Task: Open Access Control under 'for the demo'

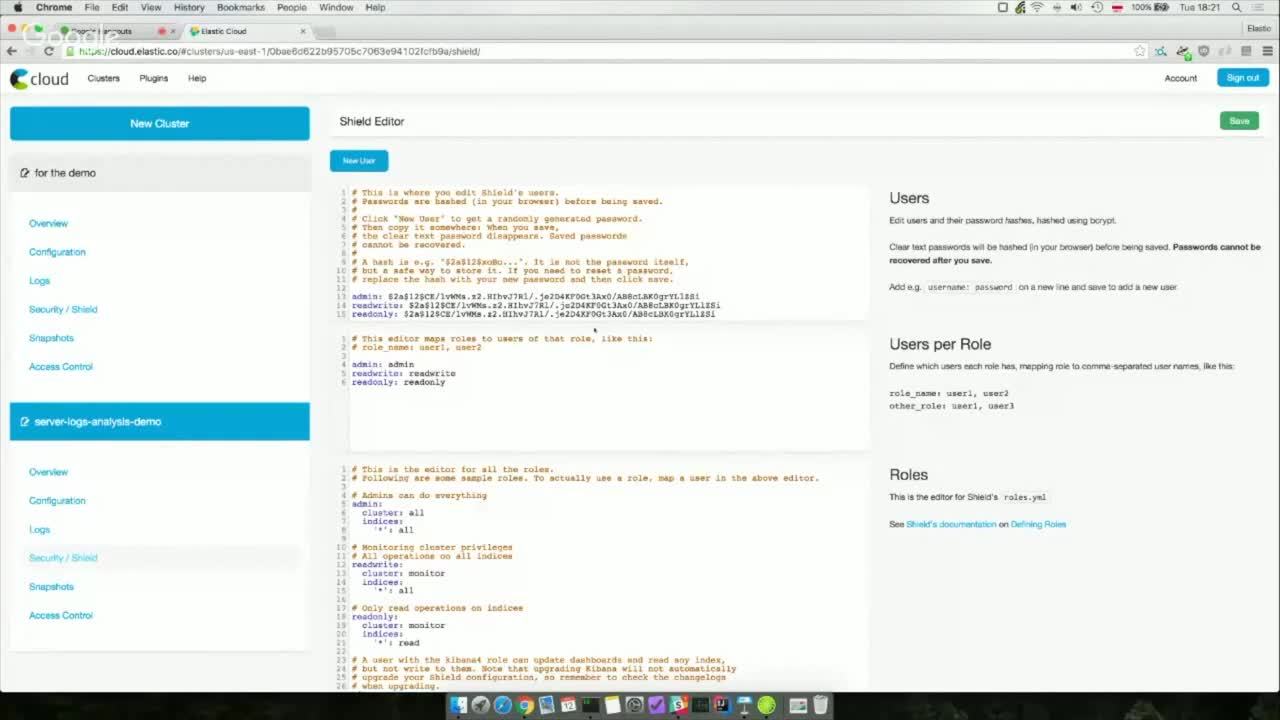Action: point(60,367)
